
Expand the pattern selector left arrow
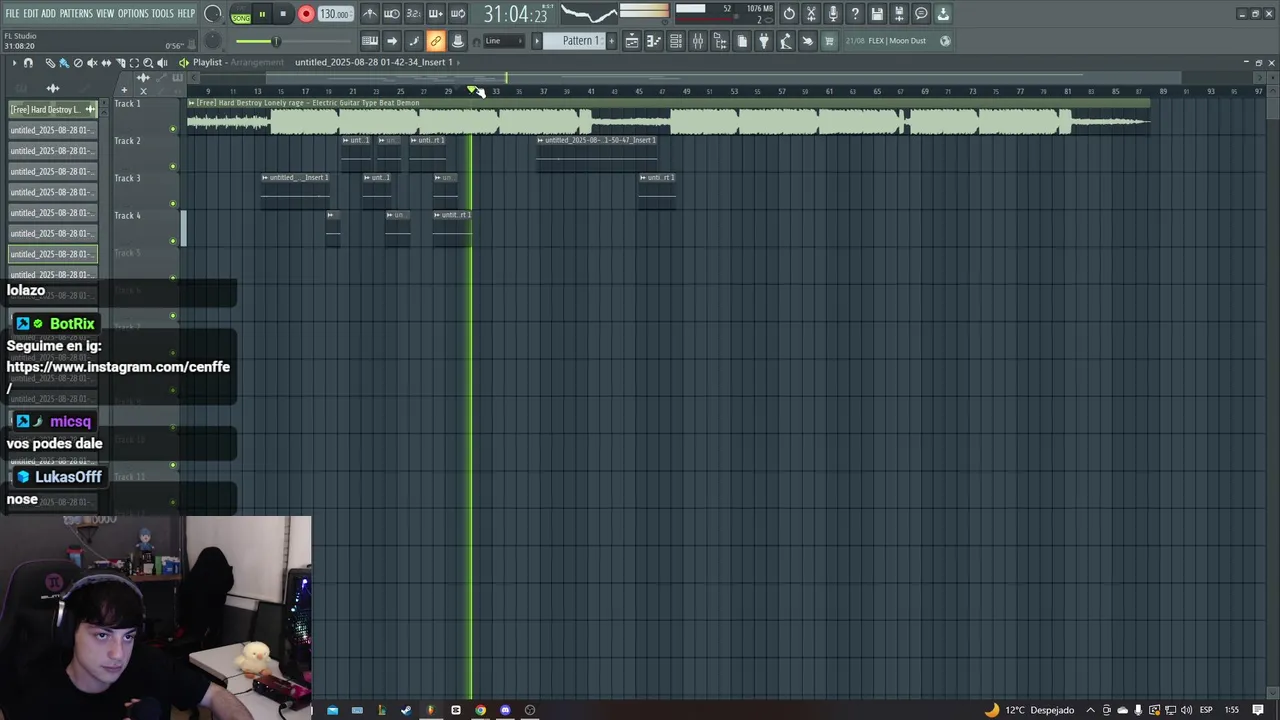(x=537, y=41)
